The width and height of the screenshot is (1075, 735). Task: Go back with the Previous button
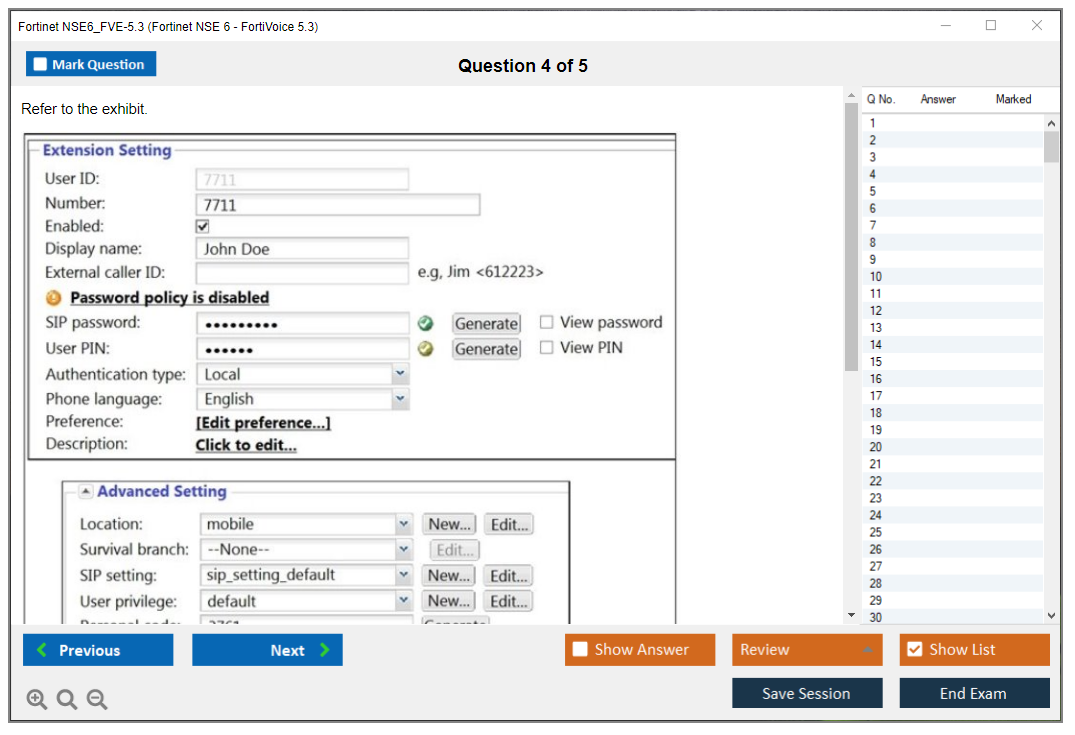[x=98, y=650]
